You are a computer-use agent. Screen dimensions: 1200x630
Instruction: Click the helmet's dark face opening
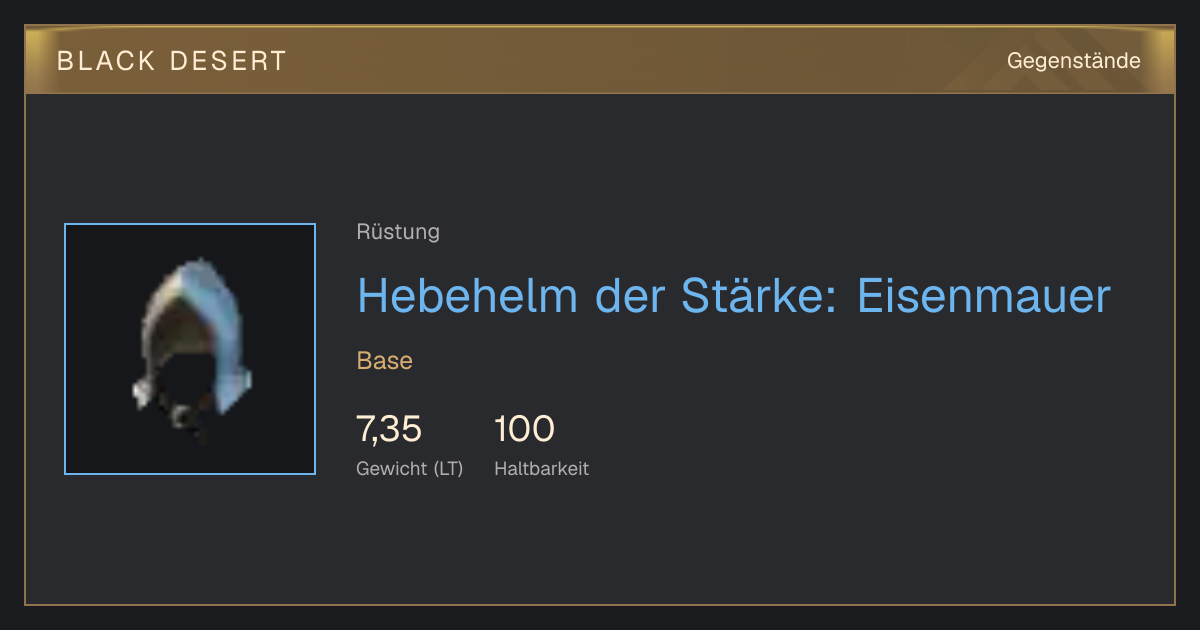click(186, 385)
